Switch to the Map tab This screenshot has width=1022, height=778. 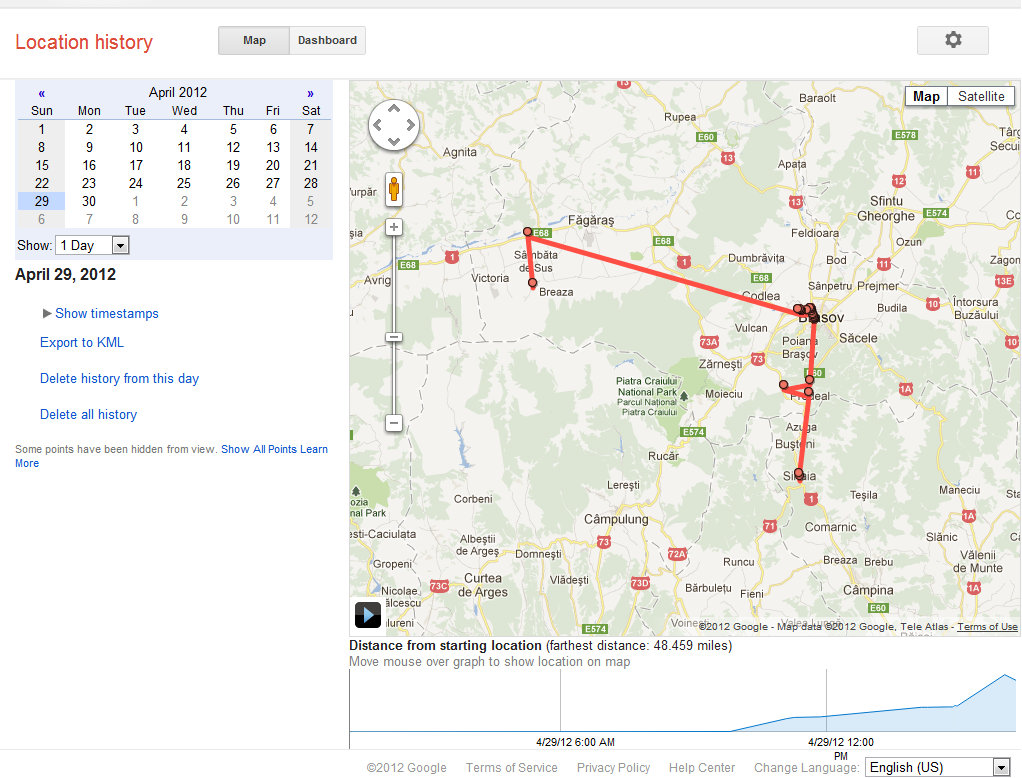pyautogui.click(x=254, y=40)
